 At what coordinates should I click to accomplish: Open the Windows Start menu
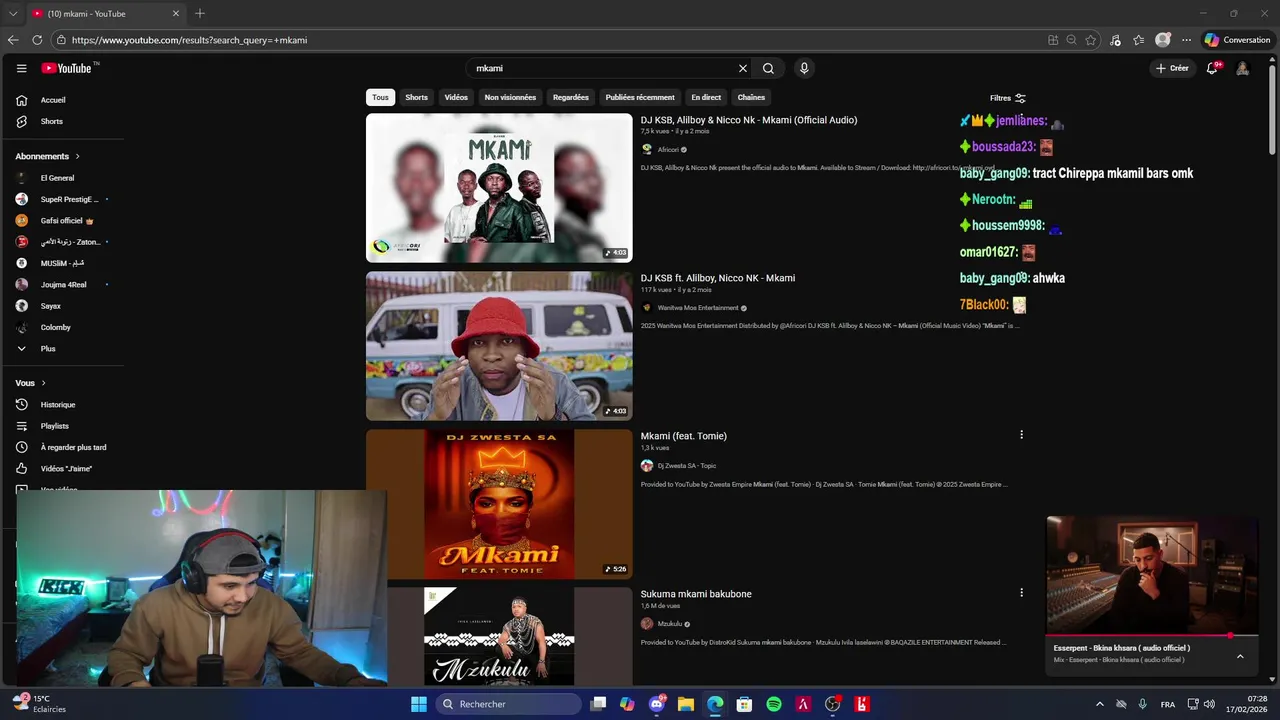point(419,704)
